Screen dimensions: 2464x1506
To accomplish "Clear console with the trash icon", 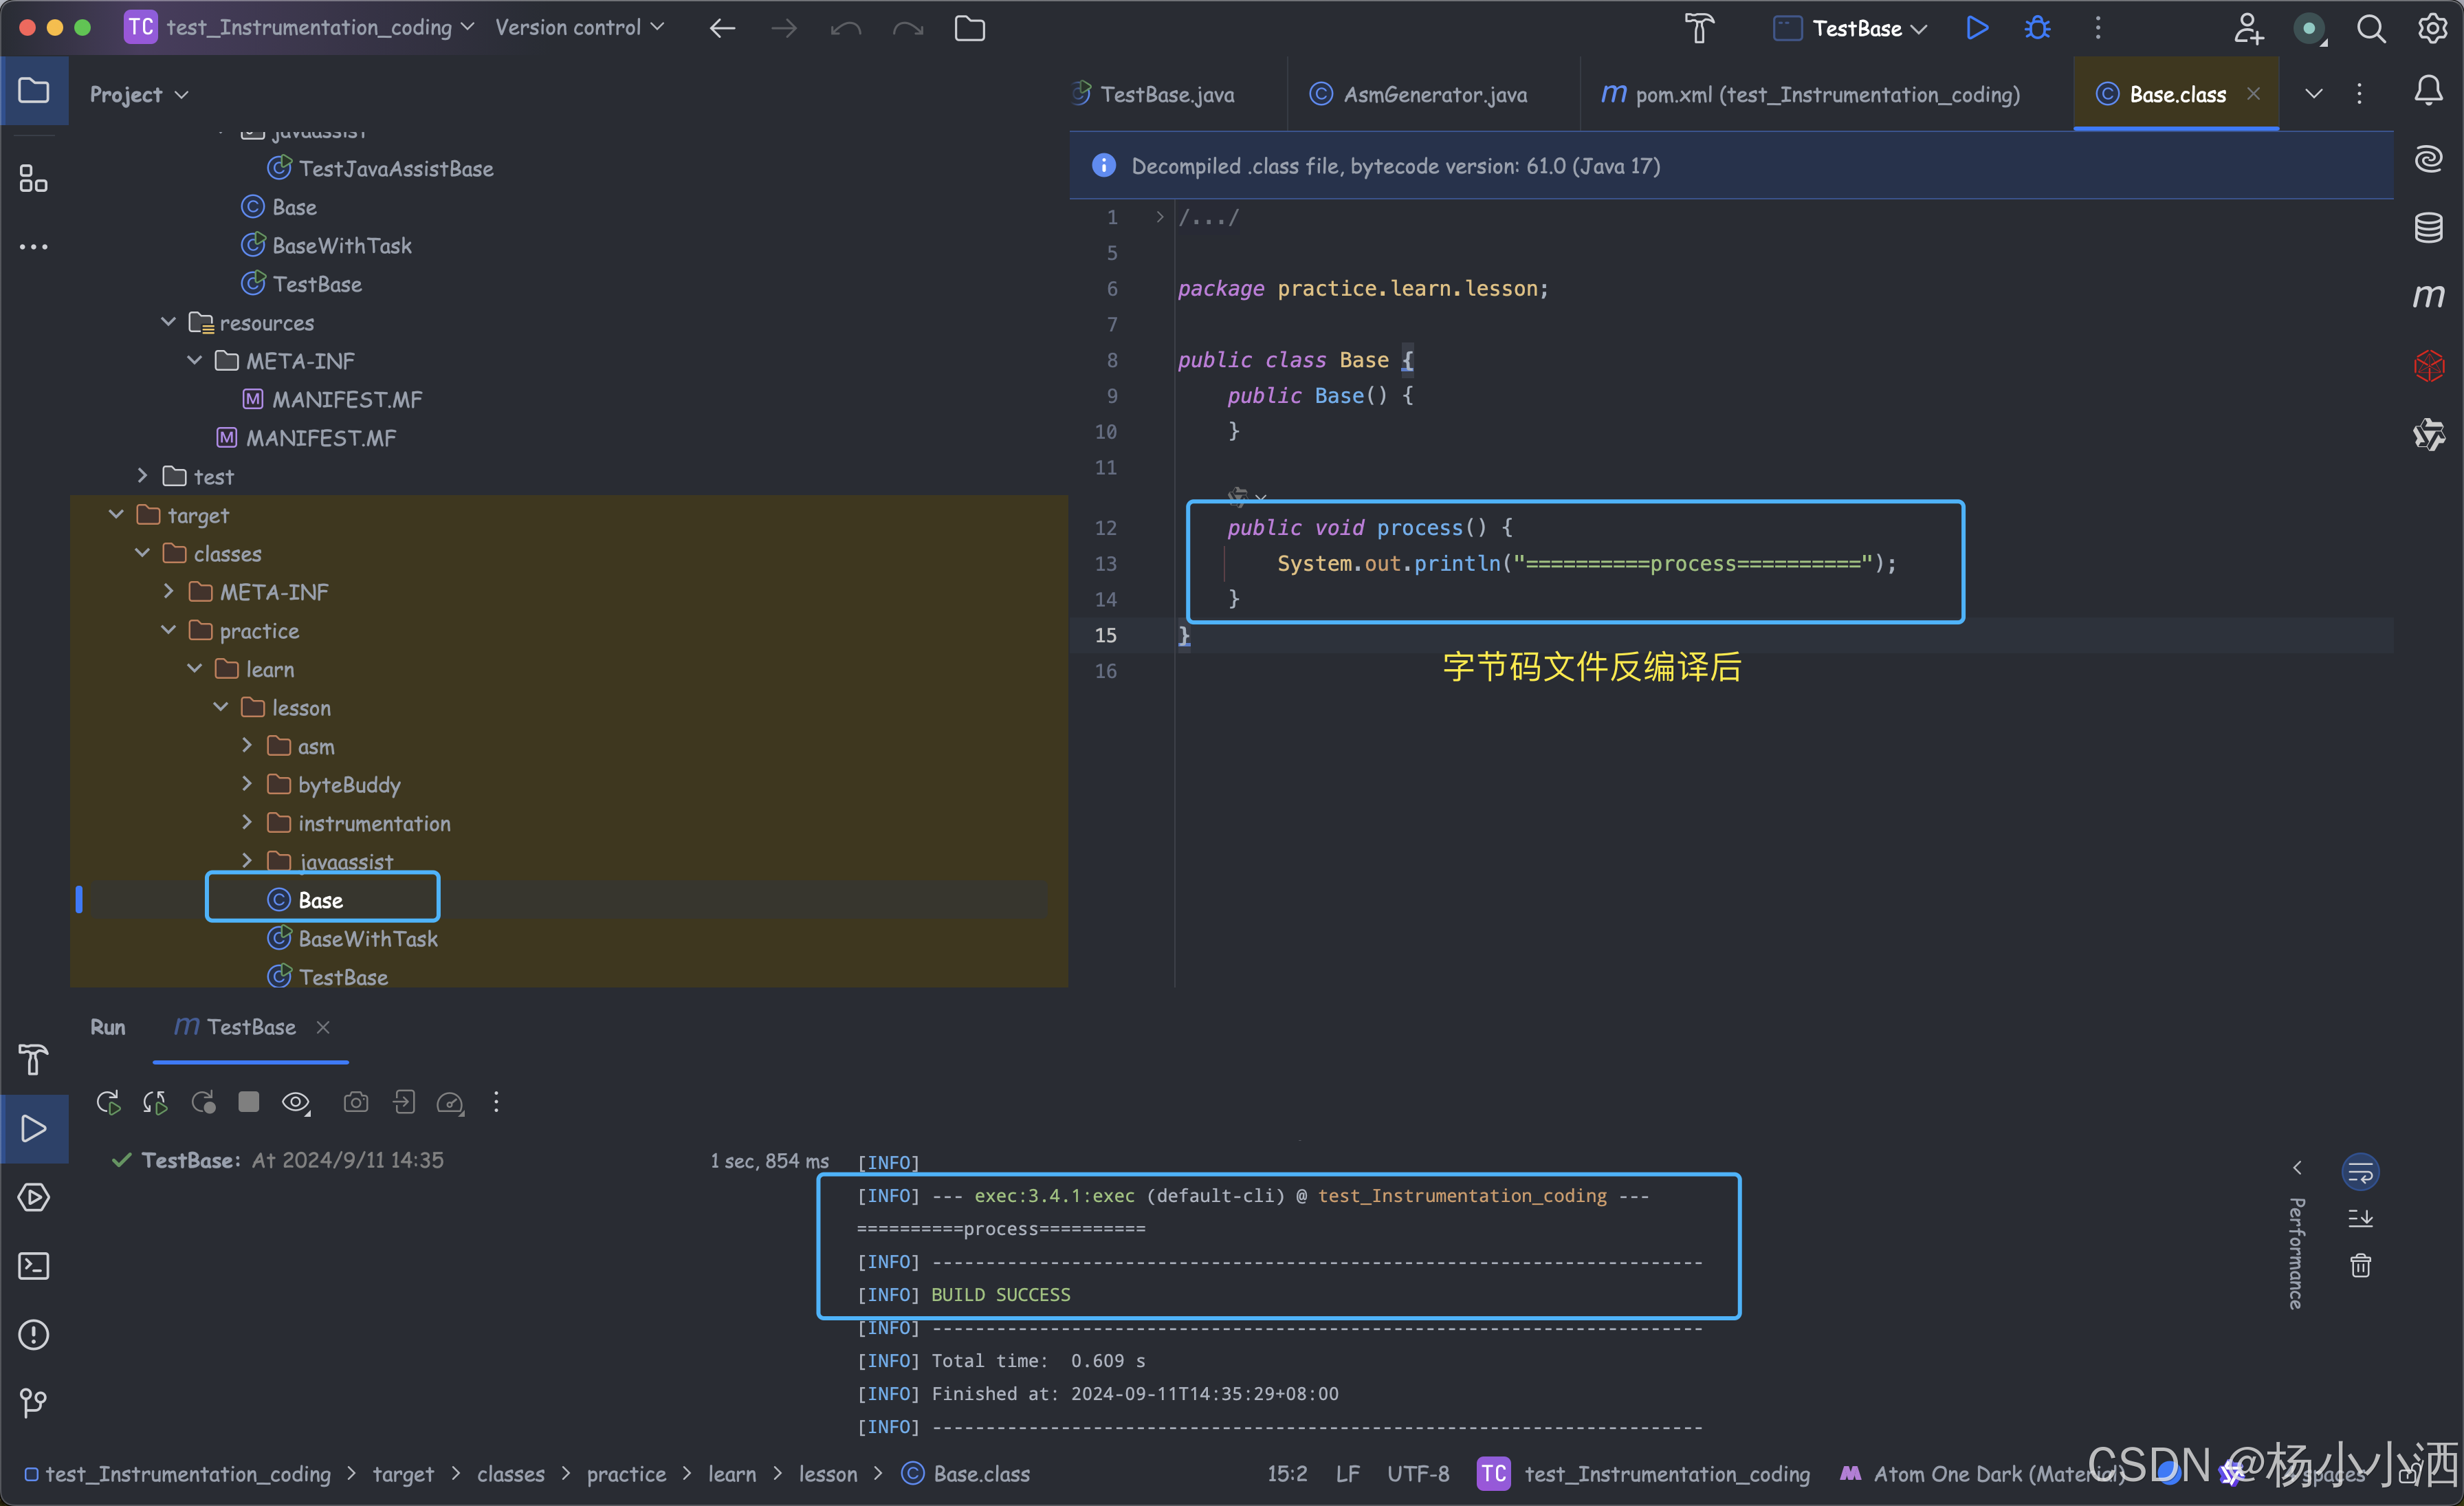I will pyautogui.click(x=2360, y=1266).
